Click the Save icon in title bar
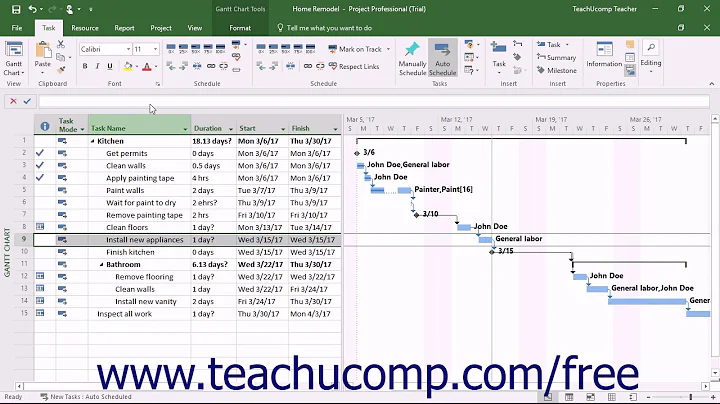Screen dimensions: 720x404 pyautogui.click(x=16, y=9)
